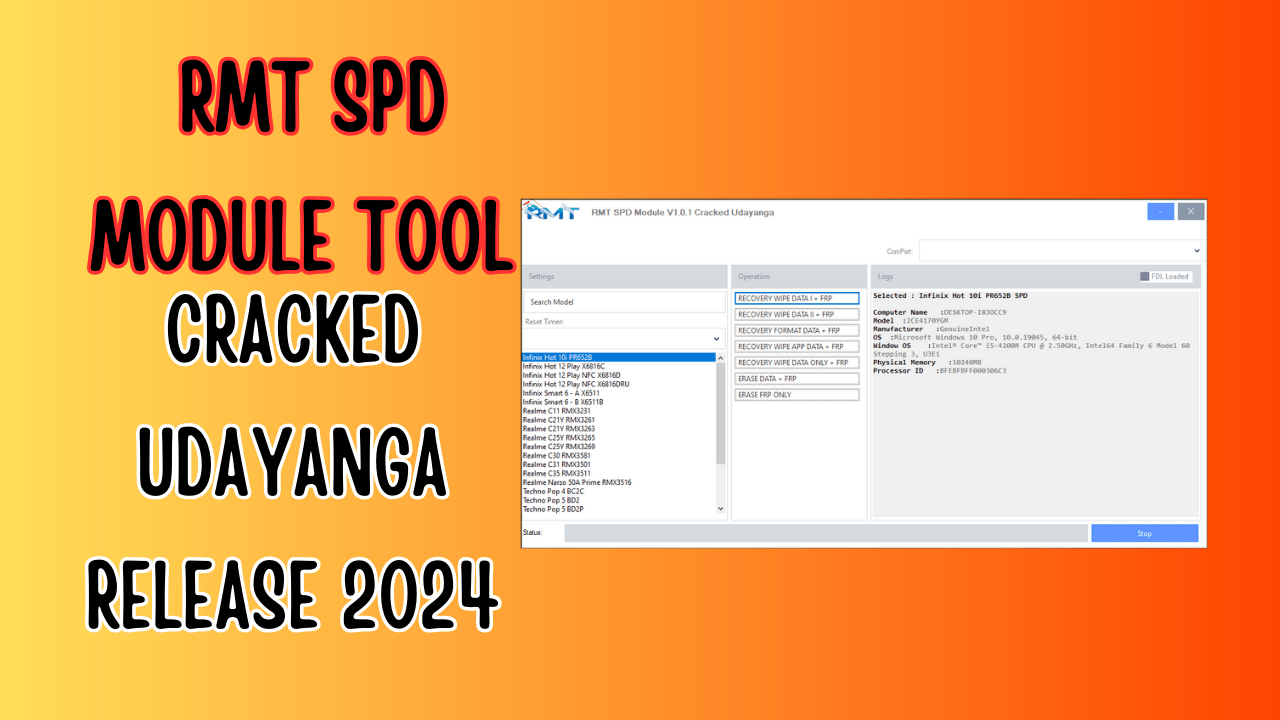Click ERASE DATA + FRP button
Image resolution: width=1280 pixels, height=720 pixels.
click(x=797, y=379)
